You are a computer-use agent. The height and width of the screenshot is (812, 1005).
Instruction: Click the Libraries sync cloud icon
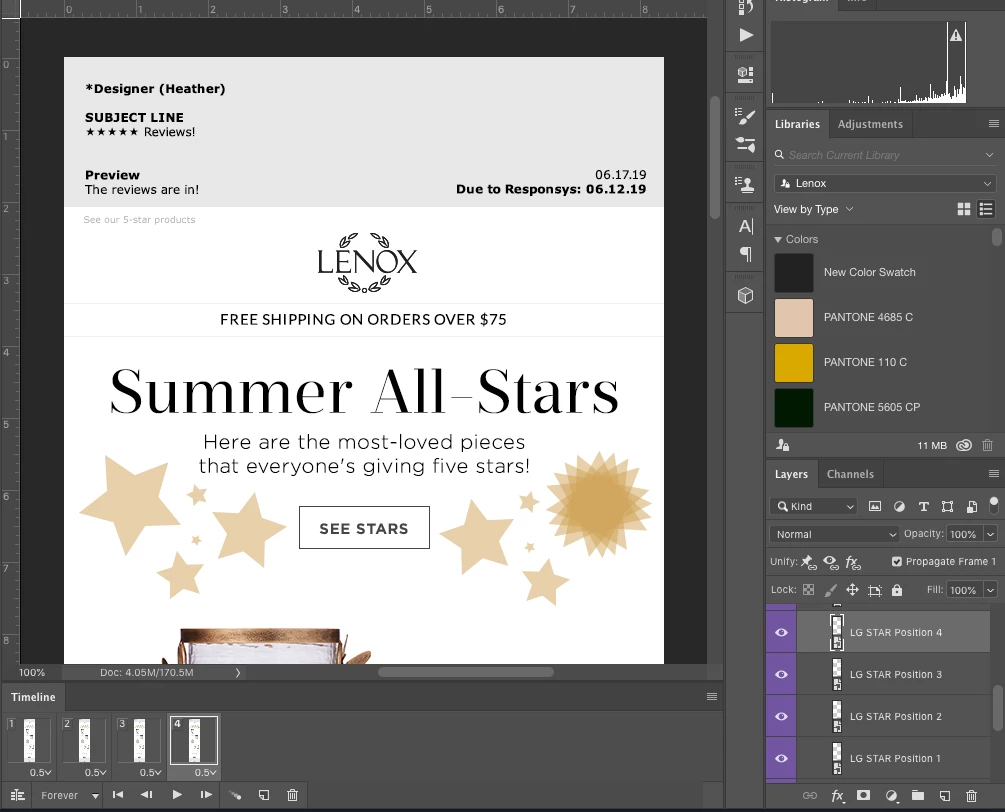tap(964, 445)
